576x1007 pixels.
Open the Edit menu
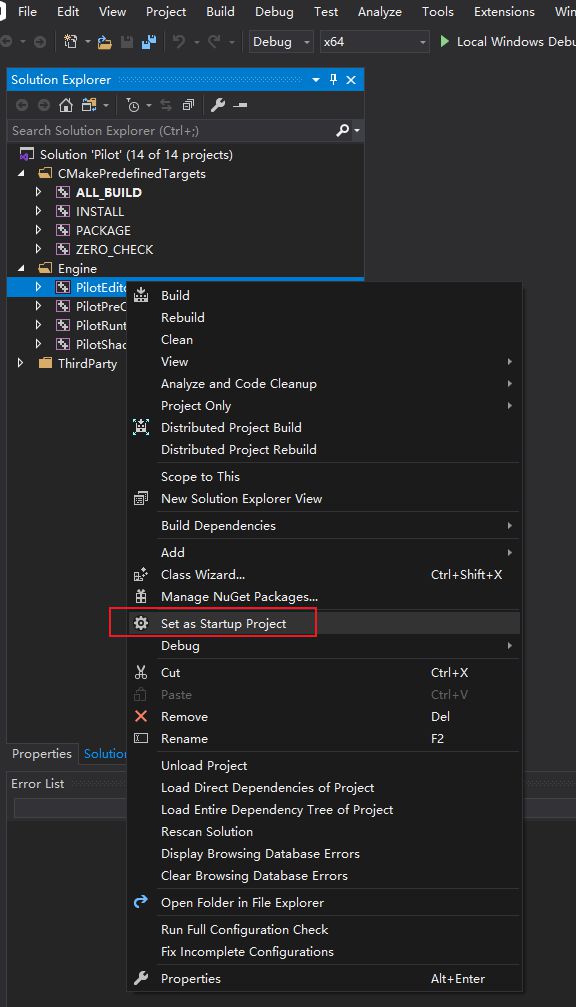coord(68,12)
